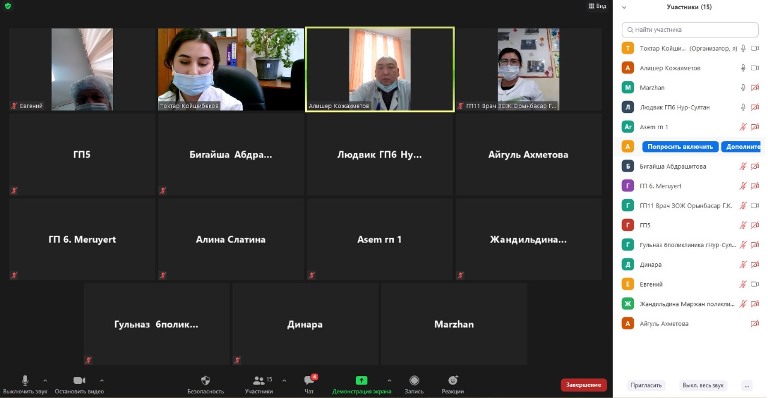
Task: Click the green Share Screen (Демонстрация экрана) icon
Action: click(x=361, y=380)
